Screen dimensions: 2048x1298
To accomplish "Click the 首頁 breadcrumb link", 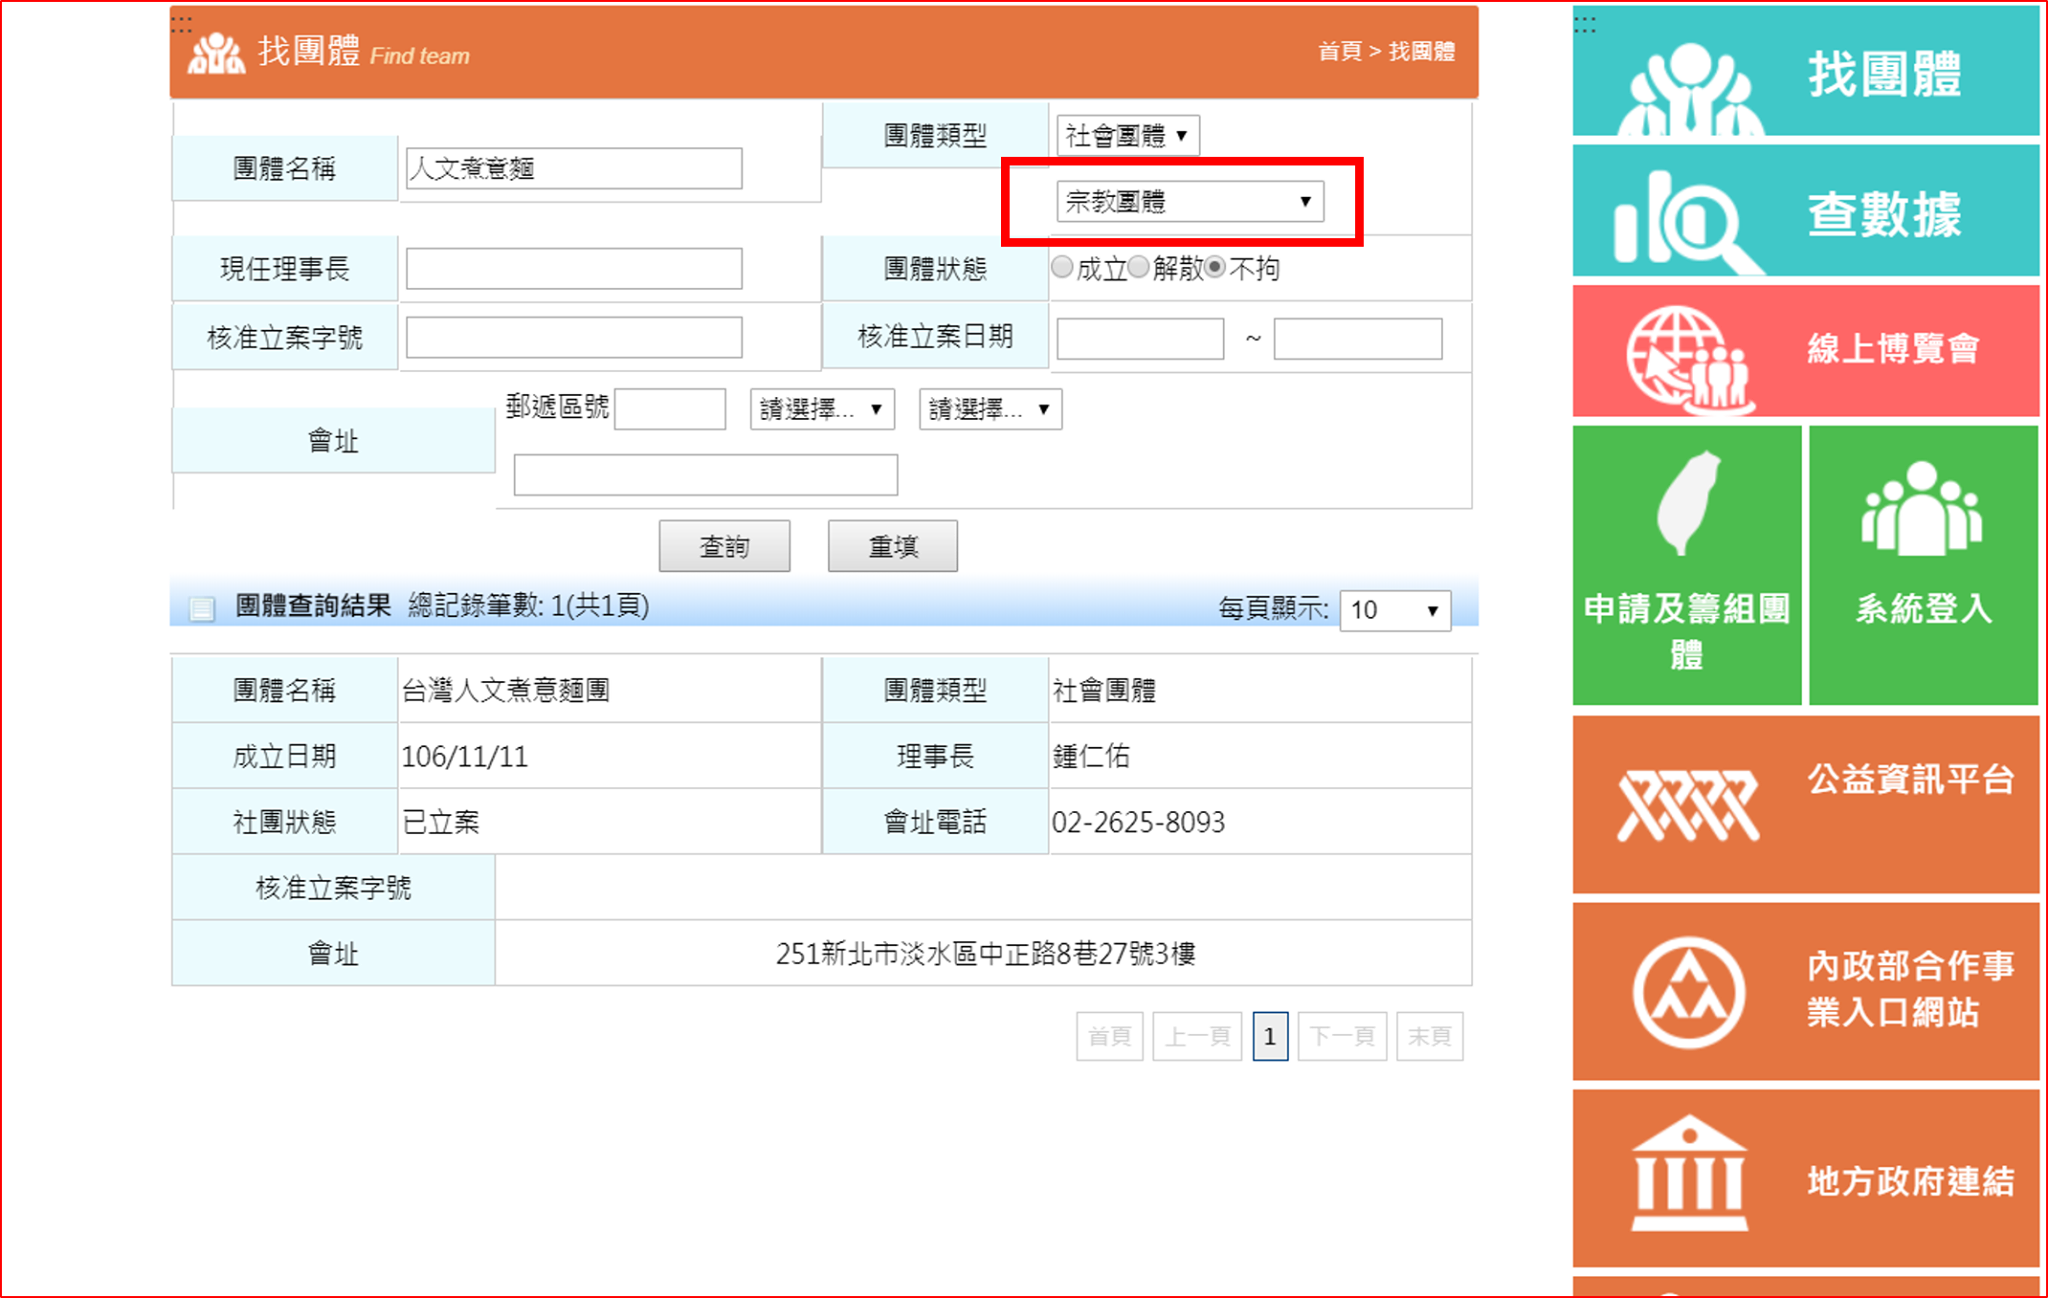I will tap(1340, 51).
